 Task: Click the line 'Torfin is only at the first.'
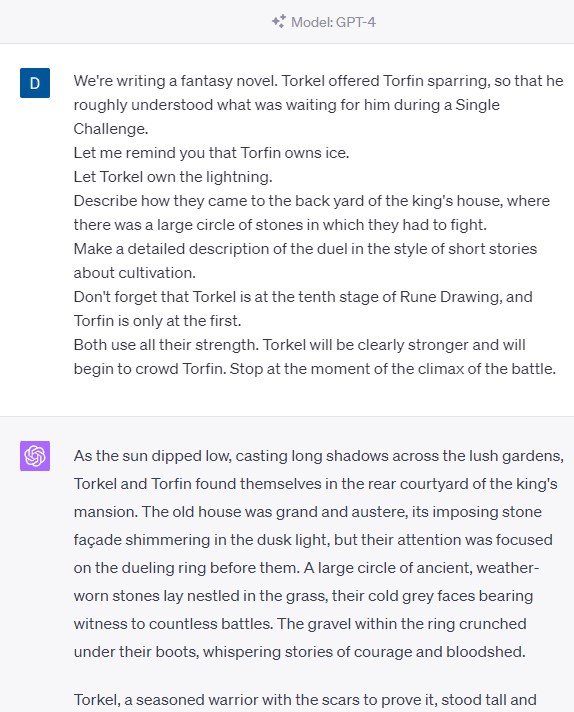(x=157, y=321)
